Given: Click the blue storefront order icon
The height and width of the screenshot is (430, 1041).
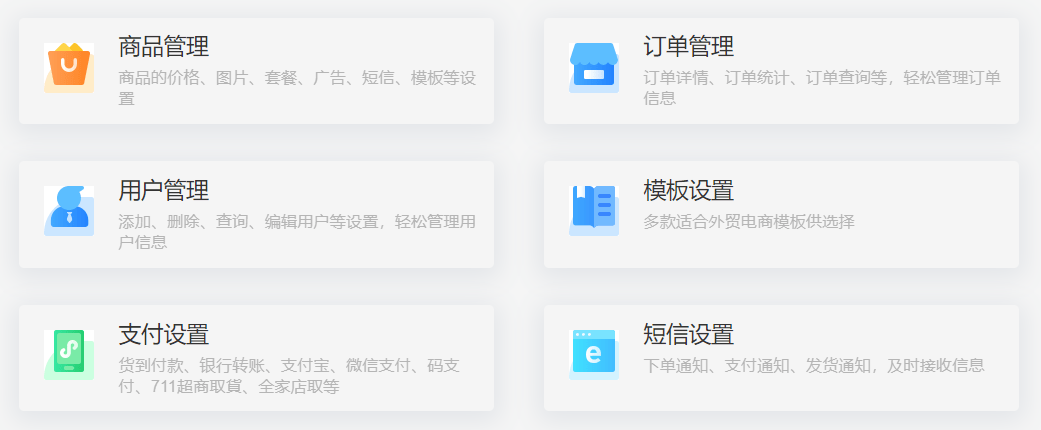Looking at the screenshot, I should point(594,68).
